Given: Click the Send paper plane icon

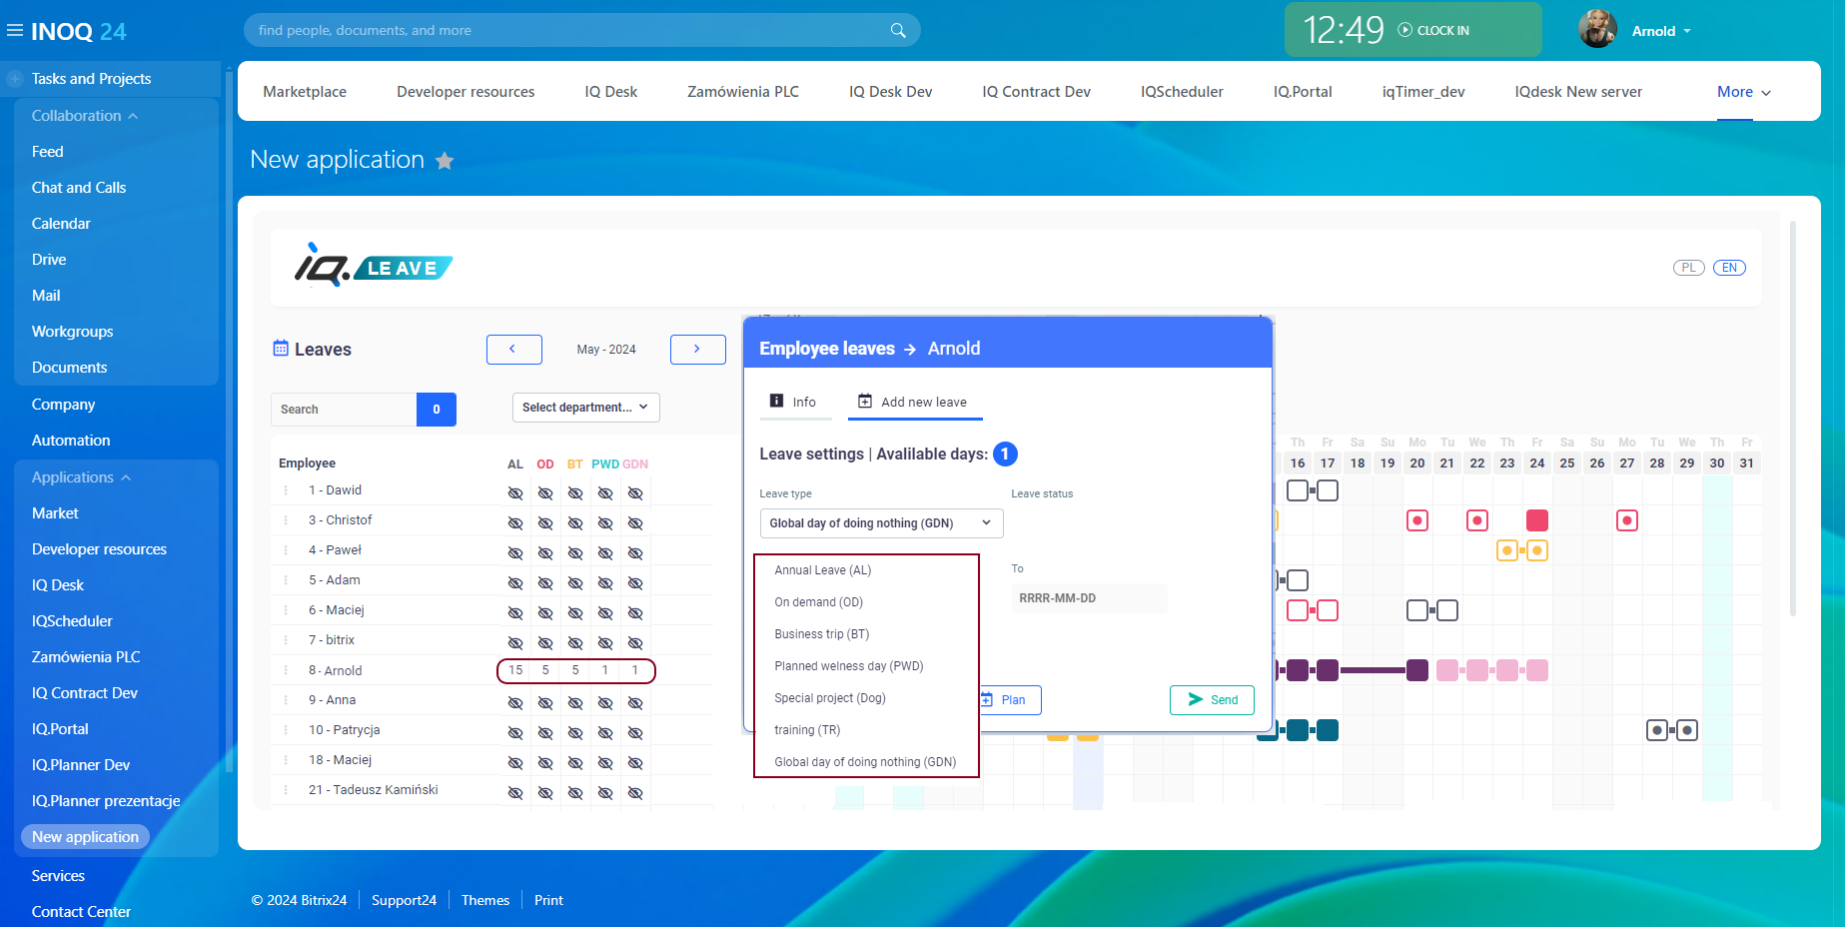Looking at the screenshot, I should [1195, 699].
